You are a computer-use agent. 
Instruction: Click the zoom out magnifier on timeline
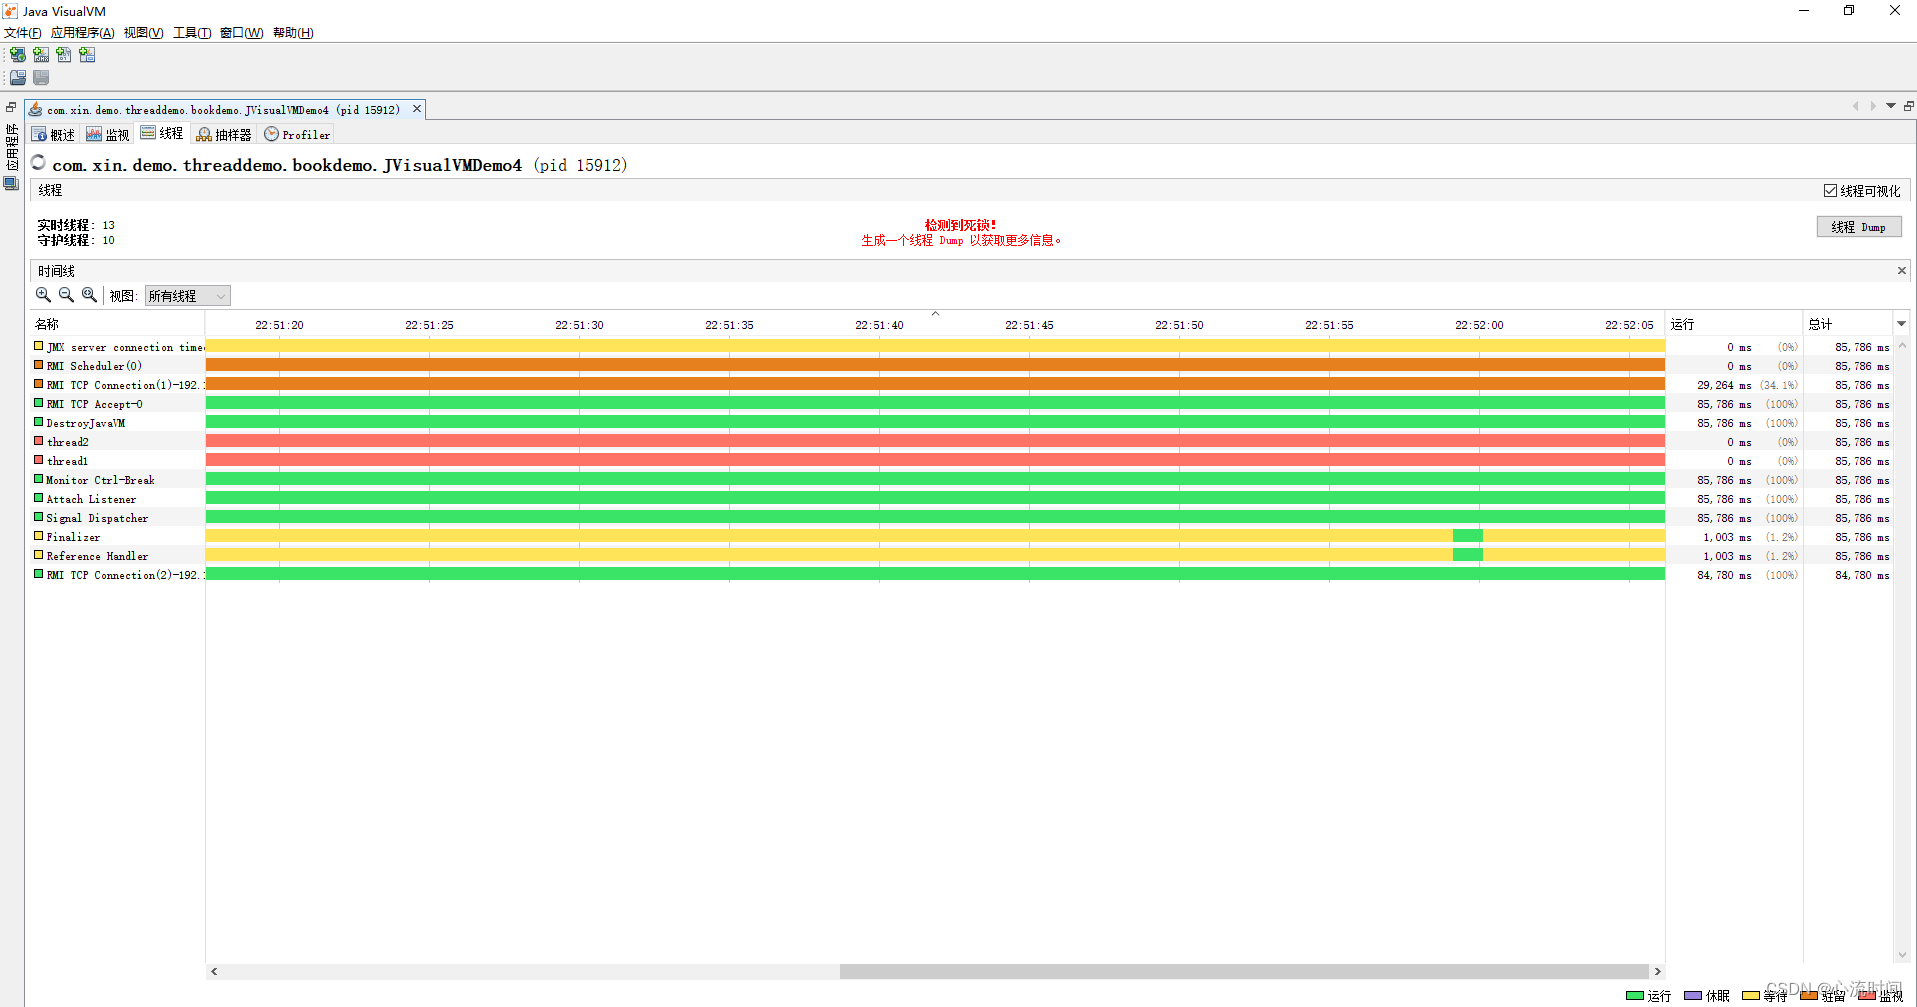point(66,295)
